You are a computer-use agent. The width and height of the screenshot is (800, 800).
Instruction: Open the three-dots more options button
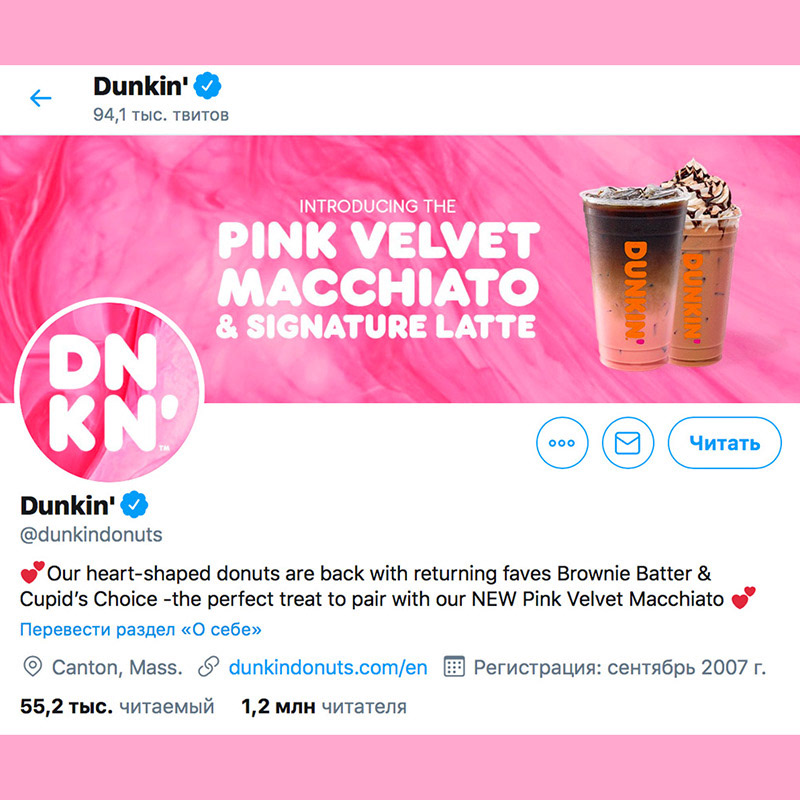click(x=562, y=442)
